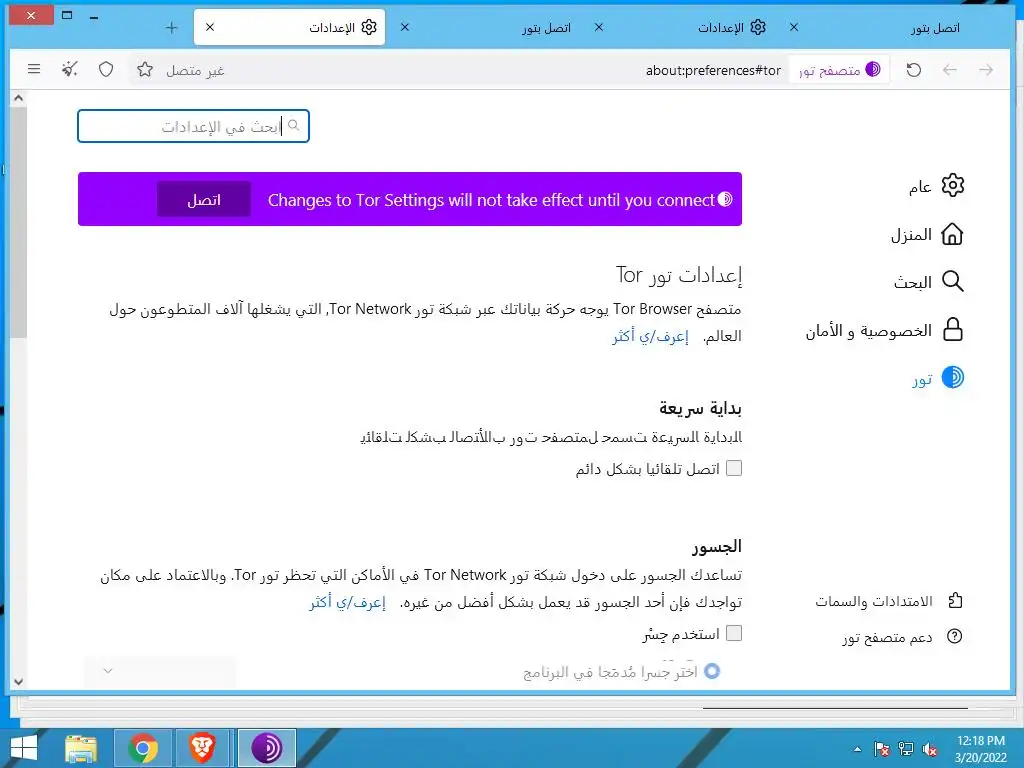Close the active الإعدادات tab
1024x768 pixels.
click(x=210, y=27)
